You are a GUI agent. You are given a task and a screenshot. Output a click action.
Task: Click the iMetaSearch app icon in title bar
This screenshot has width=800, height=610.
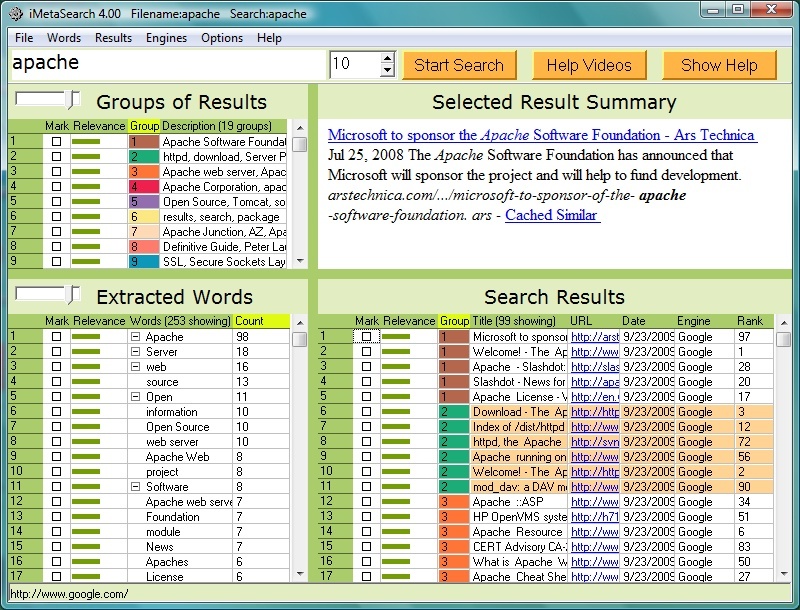[16, 13]
